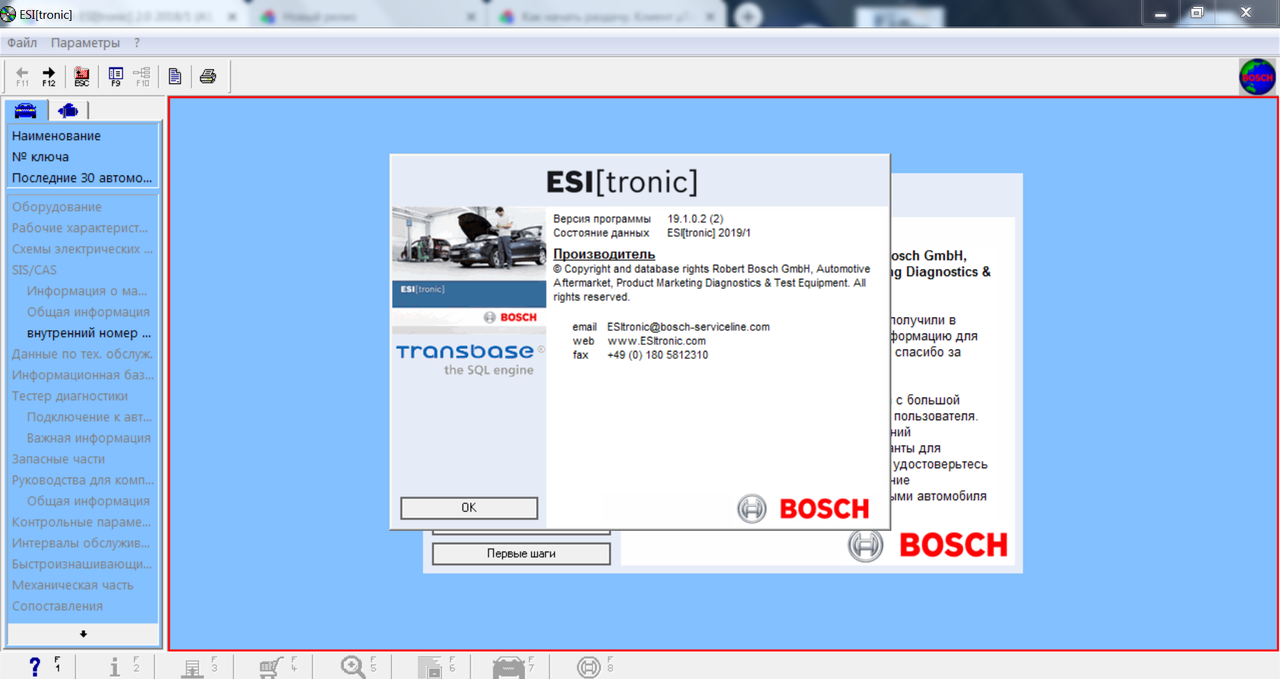Select Руководства для комп... entry
The height and width of the screenshot is (679, 1280).
click(83, 480)
